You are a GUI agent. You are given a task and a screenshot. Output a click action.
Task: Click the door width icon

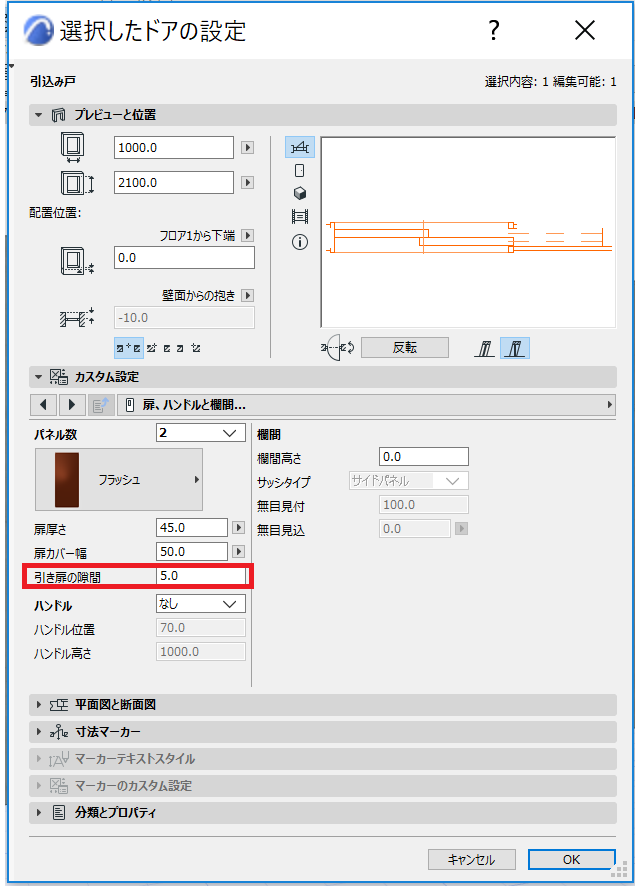click(73, 147)
